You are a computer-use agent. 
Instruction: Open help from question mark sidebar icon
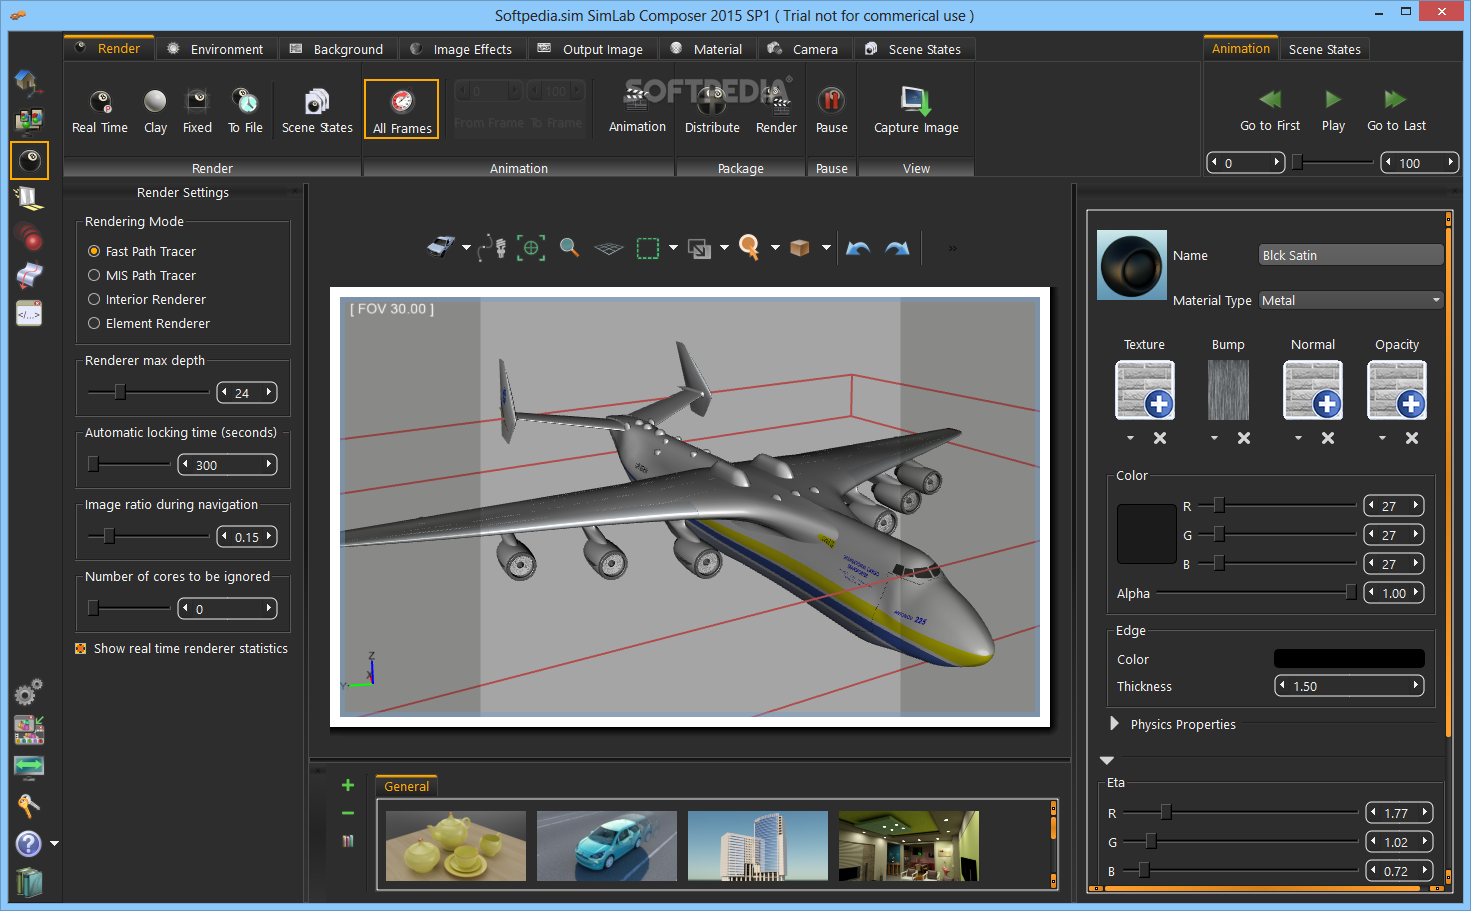pos(28,844)
